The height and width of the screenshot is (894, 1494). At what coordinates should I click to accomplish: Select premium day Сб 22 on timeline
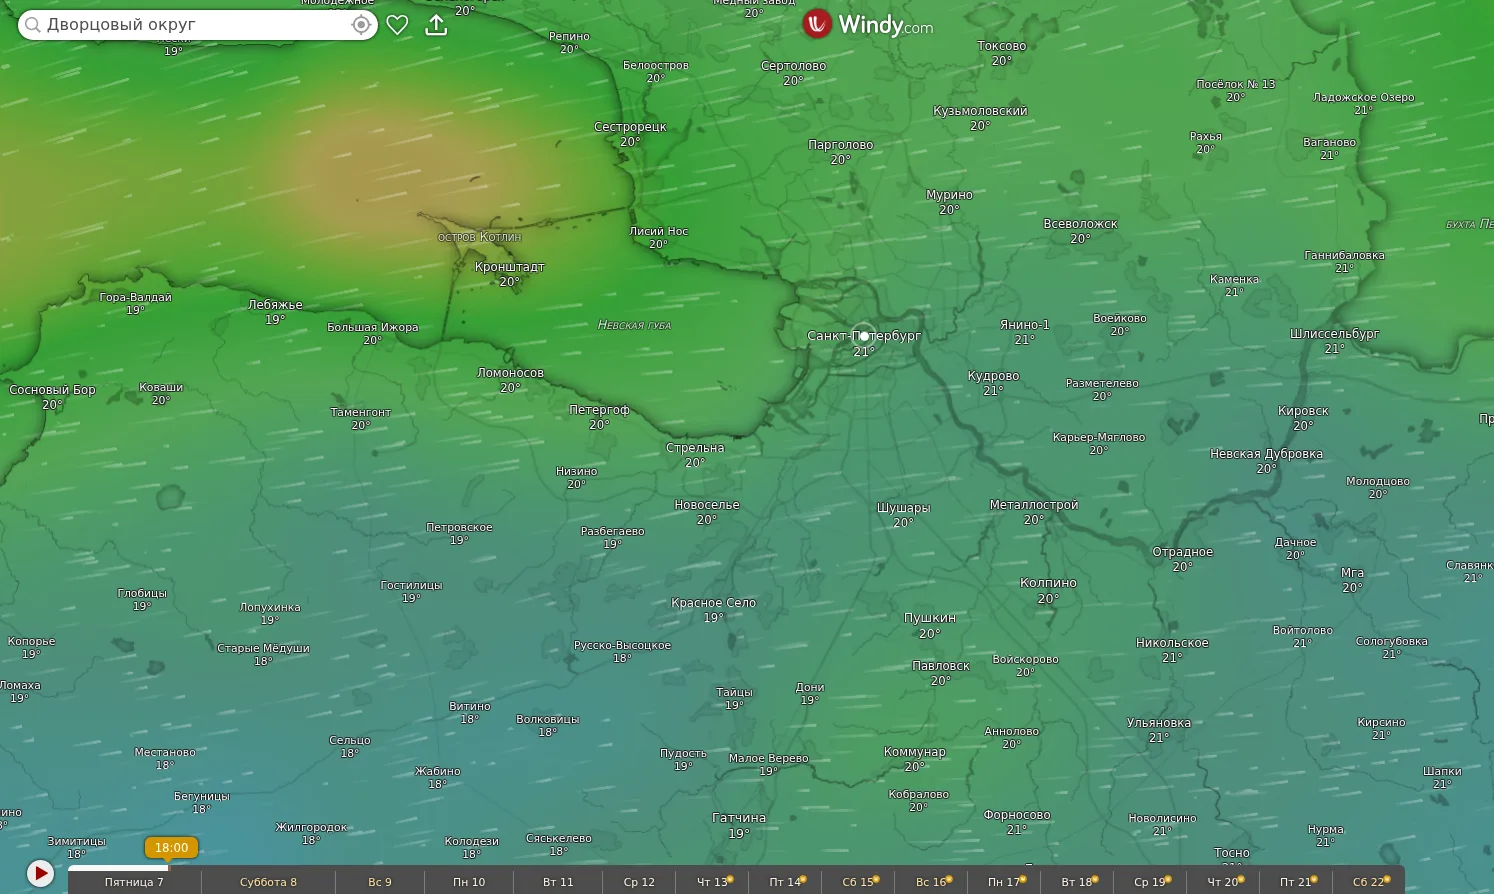tap(1369, 882)
